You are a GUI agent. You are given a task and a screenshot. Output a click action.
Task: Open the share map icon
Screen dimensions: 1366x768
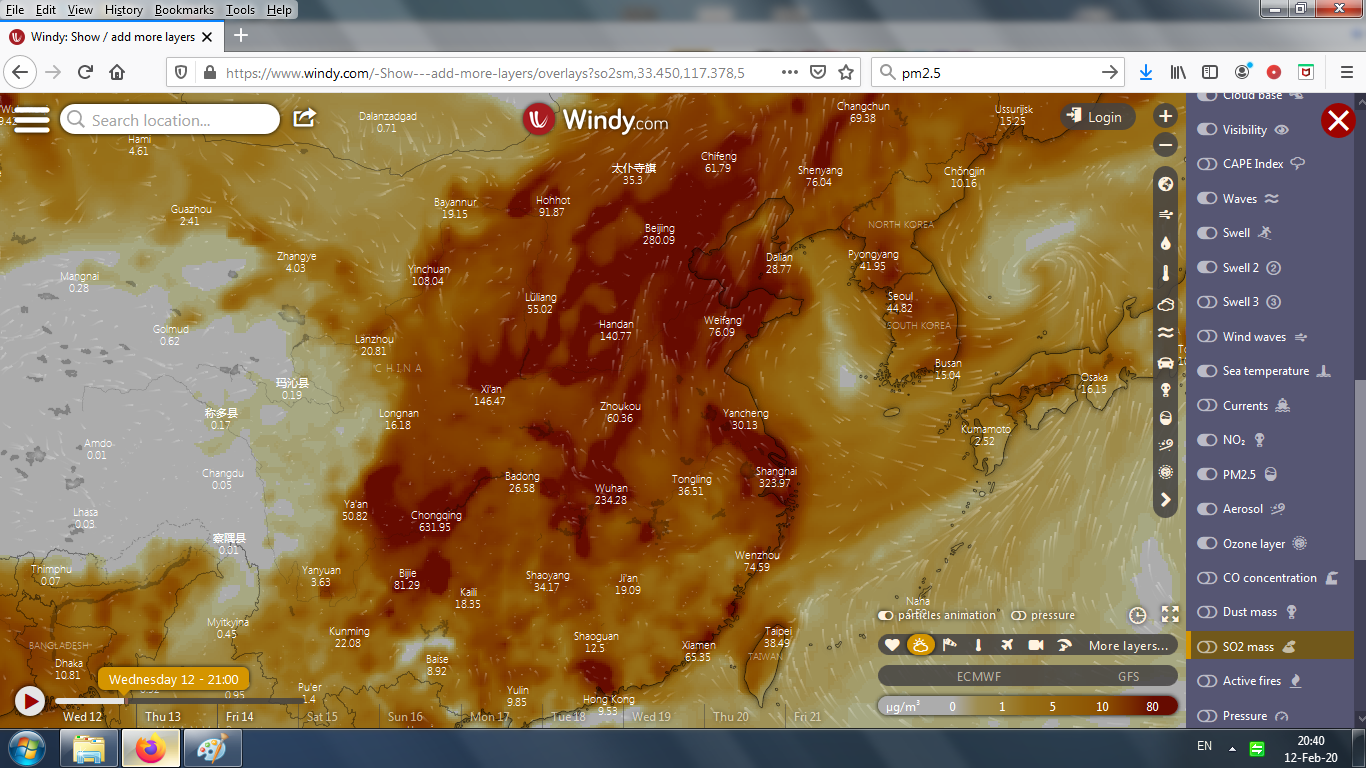(304, 118)
